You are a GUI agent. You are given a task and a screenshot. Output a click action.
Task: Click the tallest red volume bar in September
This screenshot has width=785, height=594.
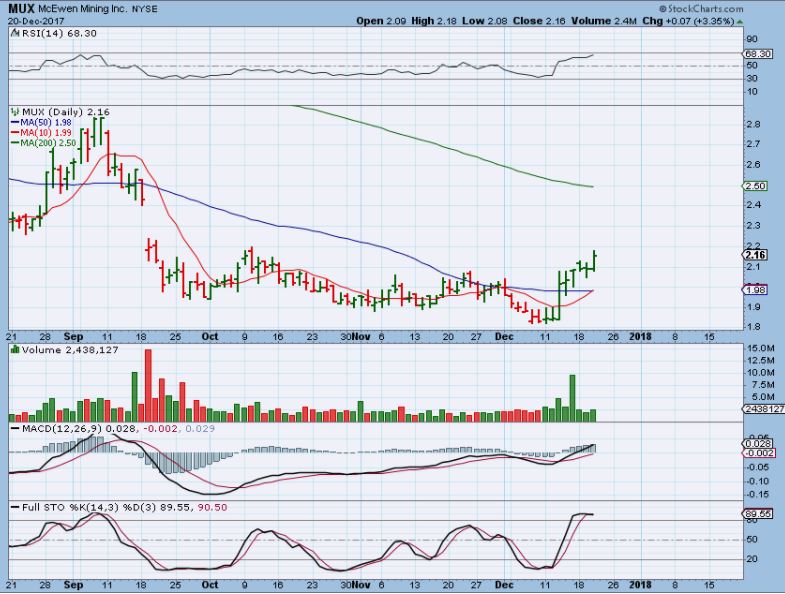pyautogui.click(x=148, y=386)
